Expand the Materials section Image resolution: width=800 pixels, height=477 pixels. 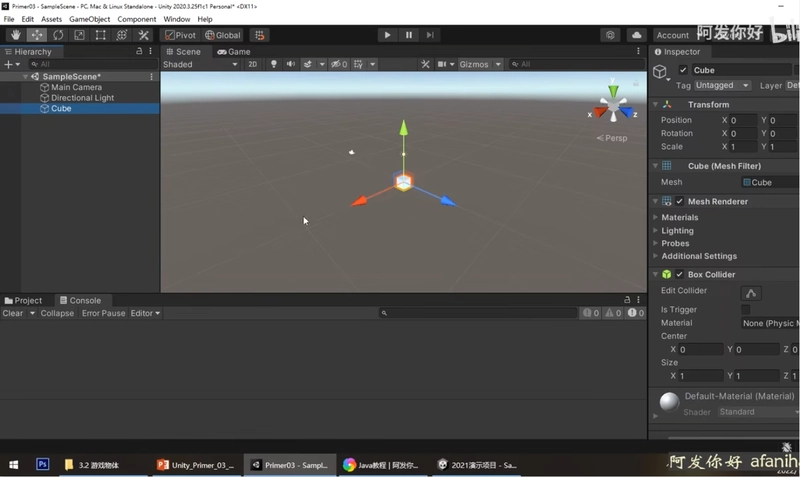(680, 217)
